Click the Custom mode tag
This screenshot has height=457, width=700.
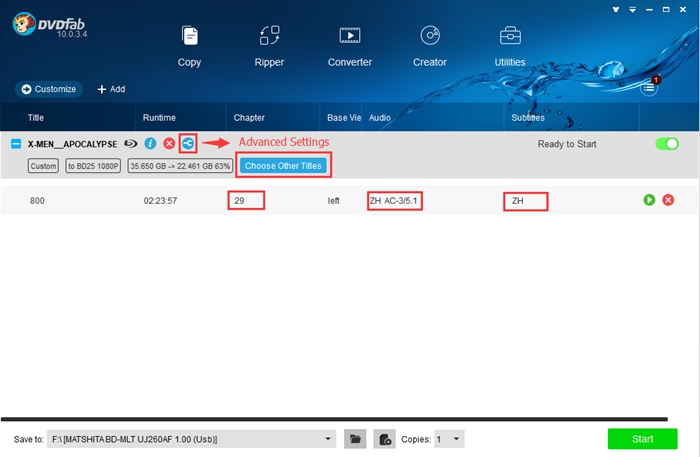43,166
